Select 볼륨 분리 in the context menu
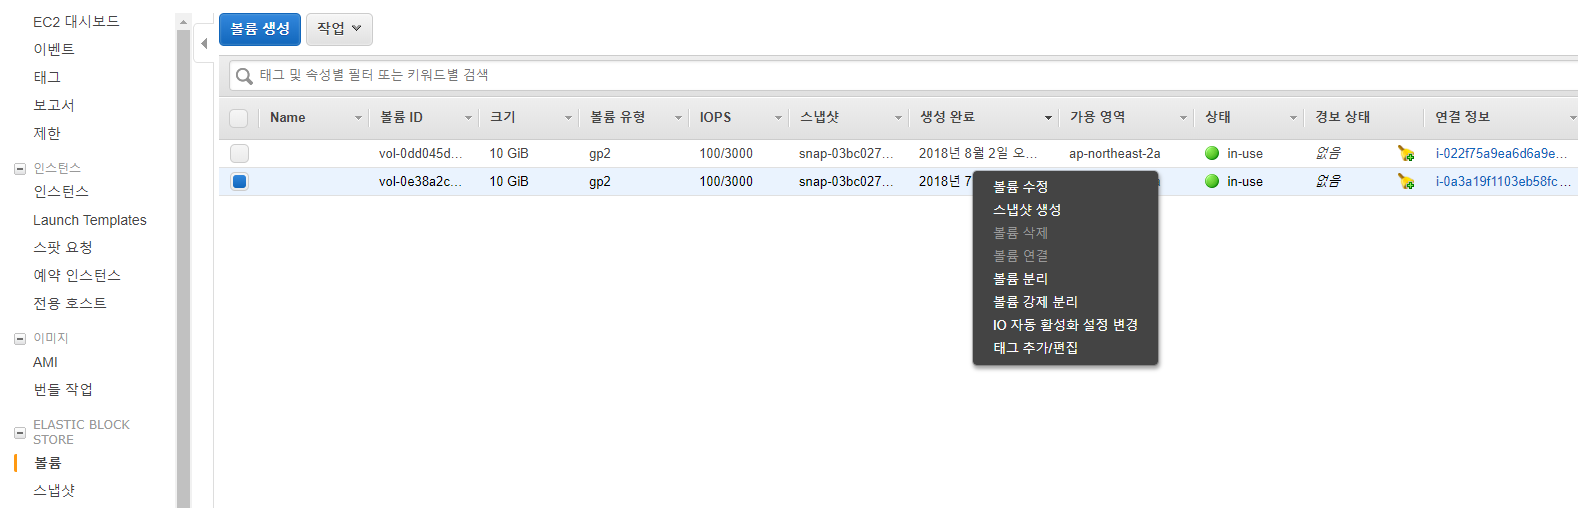The height and width of the screenshot is (508, 1578). point(1020,279)
